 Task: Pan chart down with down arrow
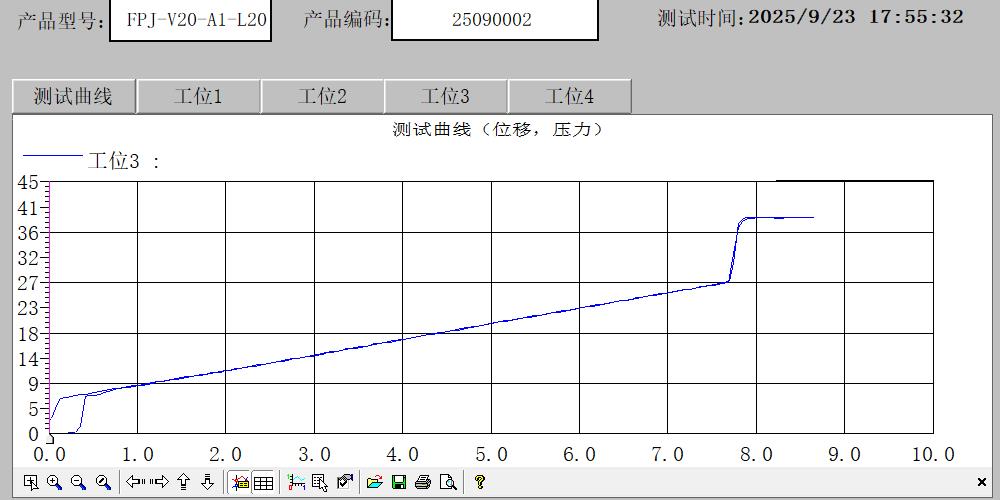207,482
